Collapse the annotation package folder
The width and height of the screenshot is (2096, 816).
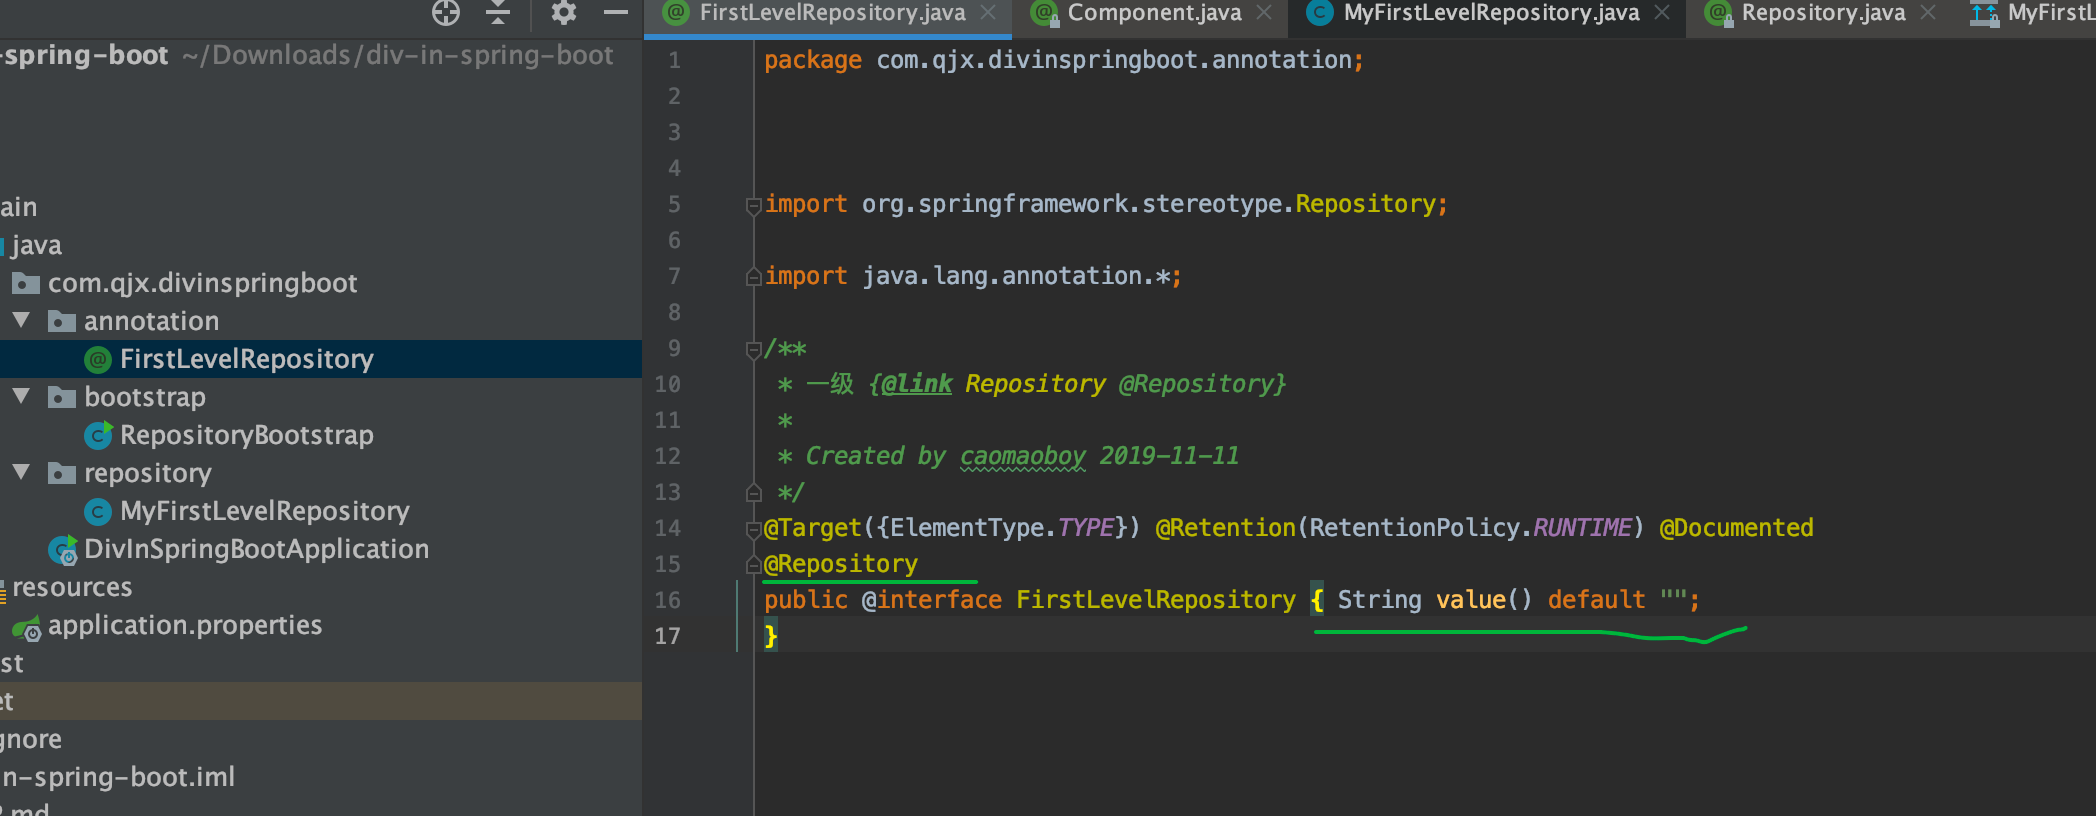[21, 321]
